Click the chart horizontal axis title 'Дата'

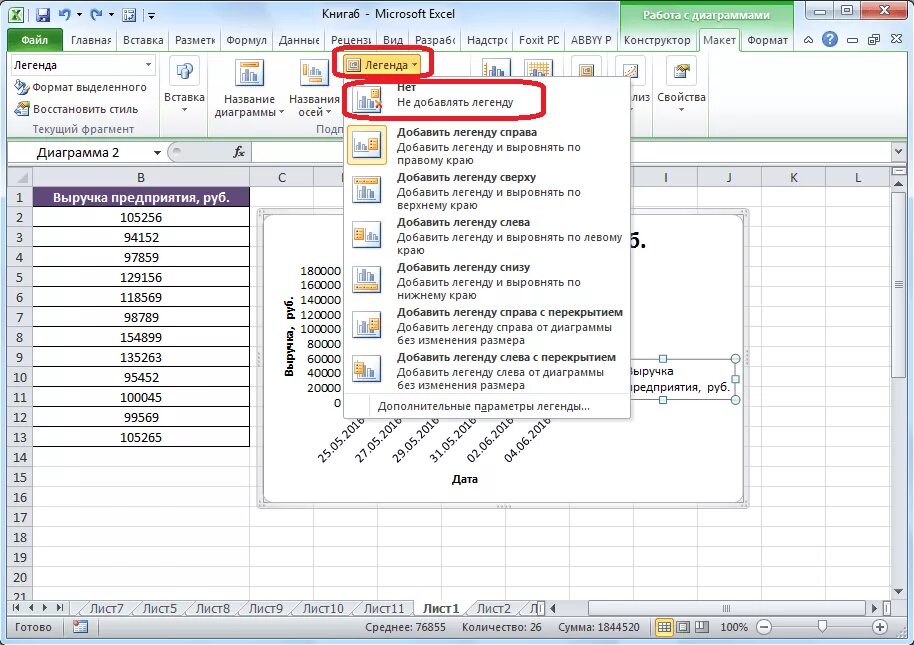tap(465, 479)
